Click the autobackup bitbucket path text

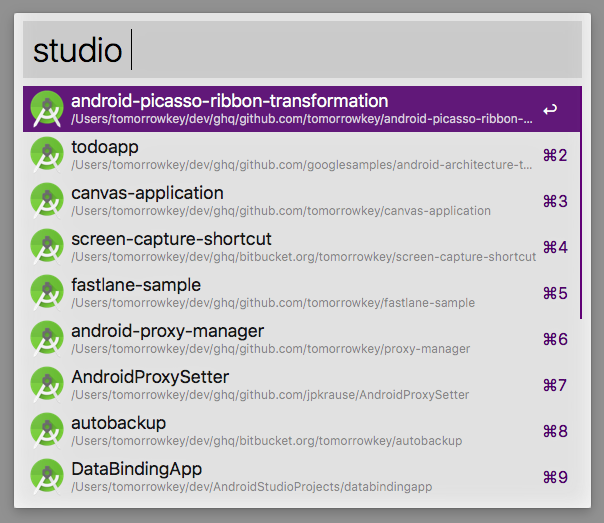click(266, 441)
